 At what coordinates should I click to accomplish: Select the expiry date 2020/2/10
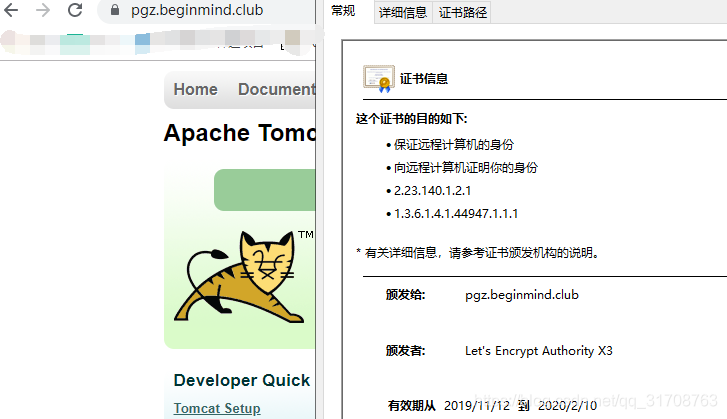[x=568, y=406]
